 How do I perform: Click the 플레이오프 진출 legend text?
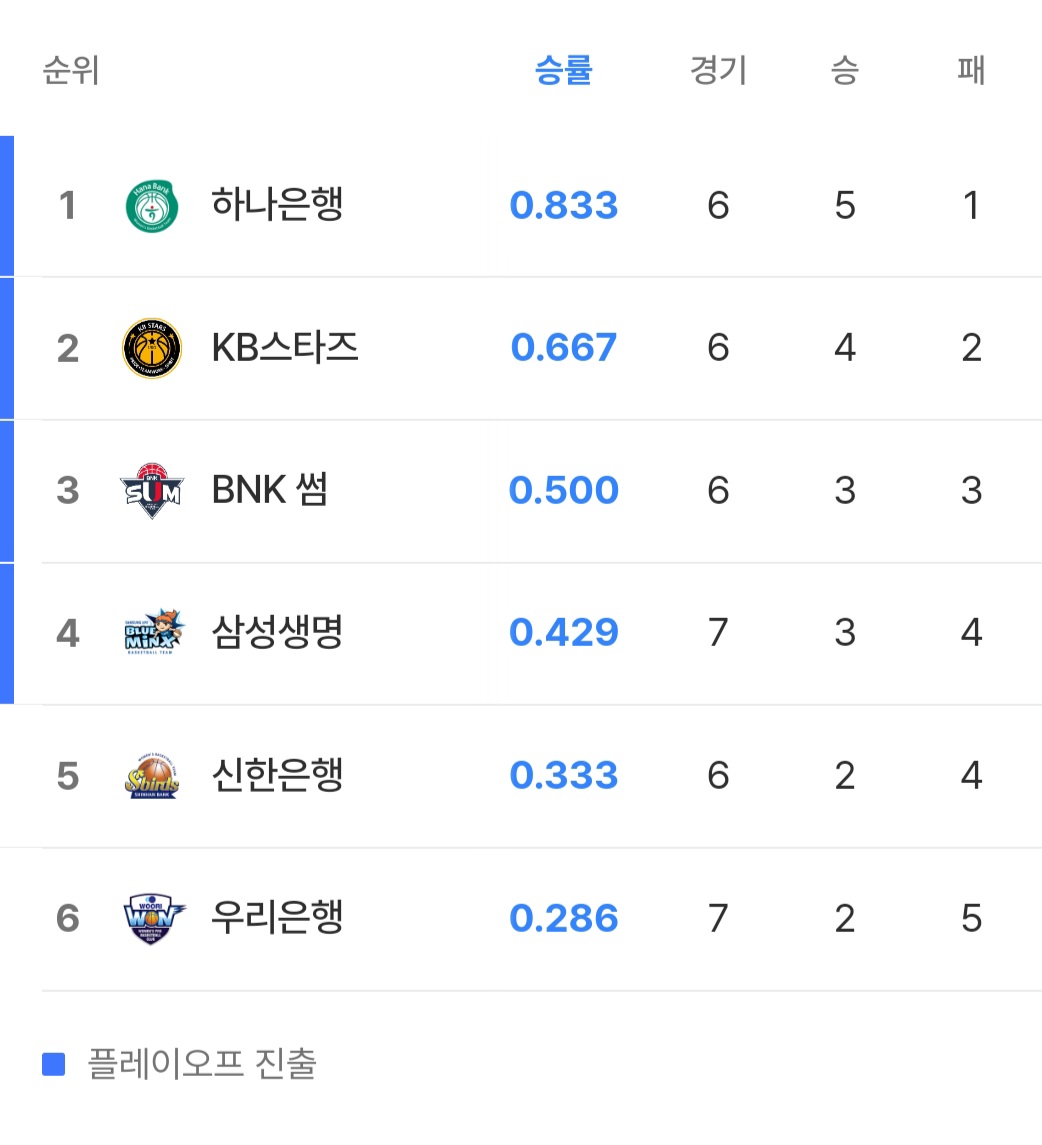click(202, 1064)
